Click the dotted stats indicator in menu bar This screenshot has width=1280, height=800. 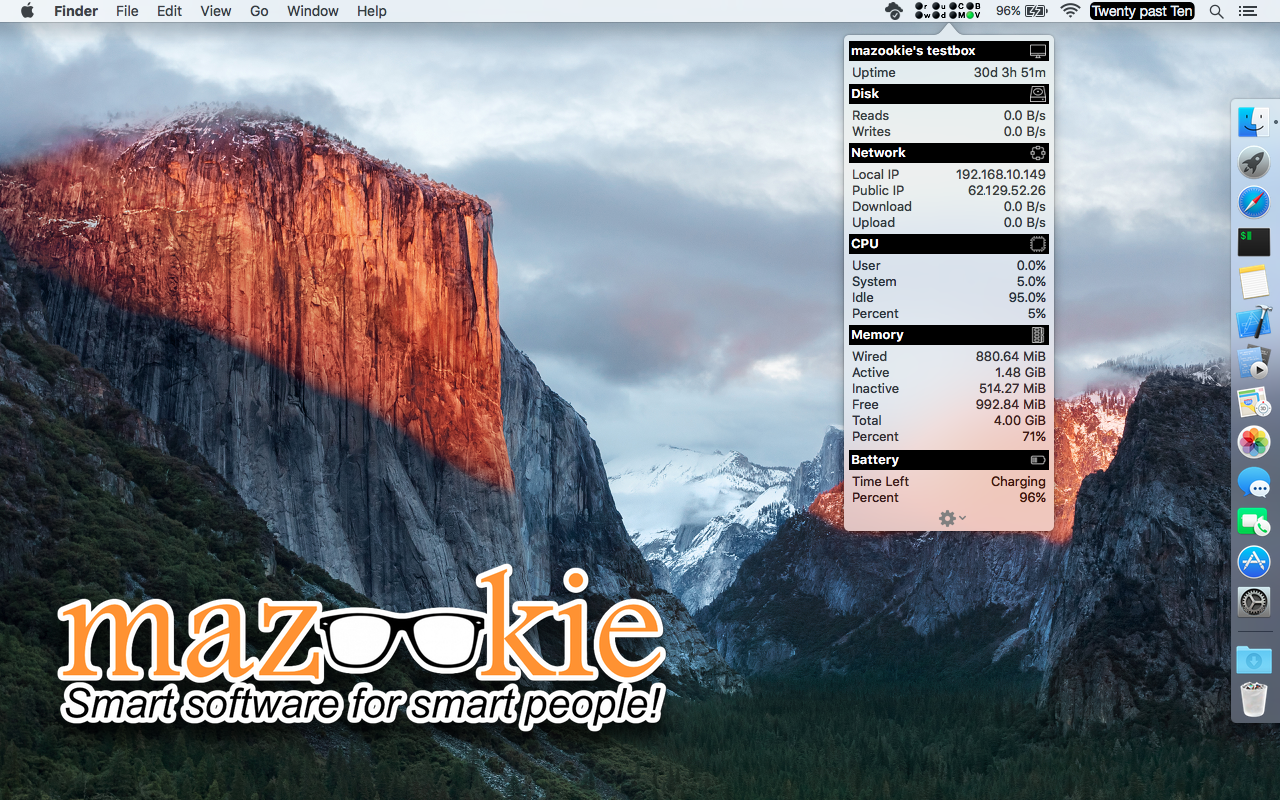[x=948, y=11]
